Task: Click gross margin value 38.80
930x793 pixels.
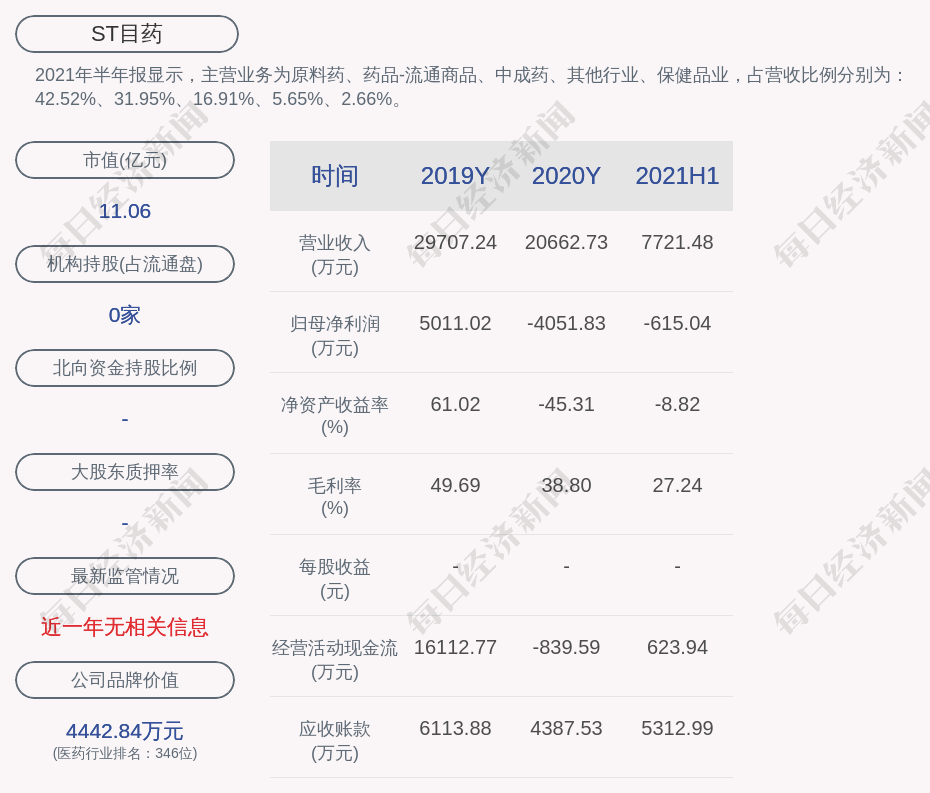Action: click(x=566, y=485)
